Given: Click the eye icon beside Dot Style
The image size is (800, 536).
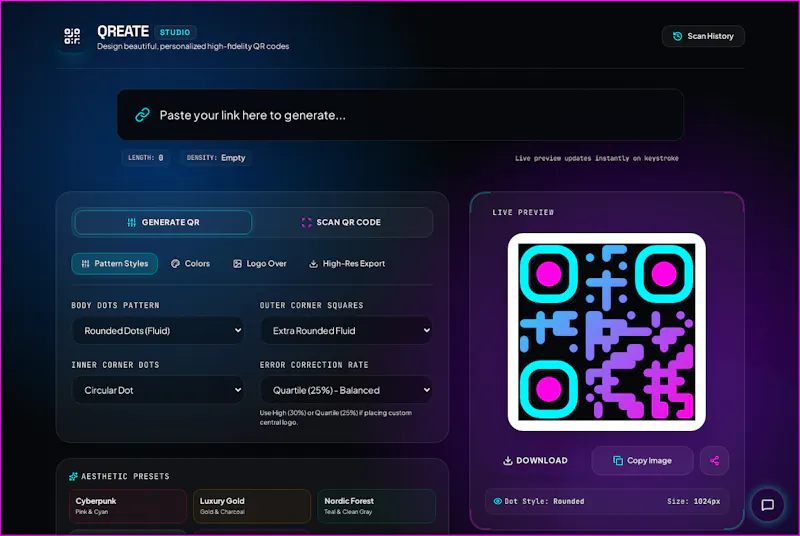Looking at the screenshot, I should click(497, 501).
